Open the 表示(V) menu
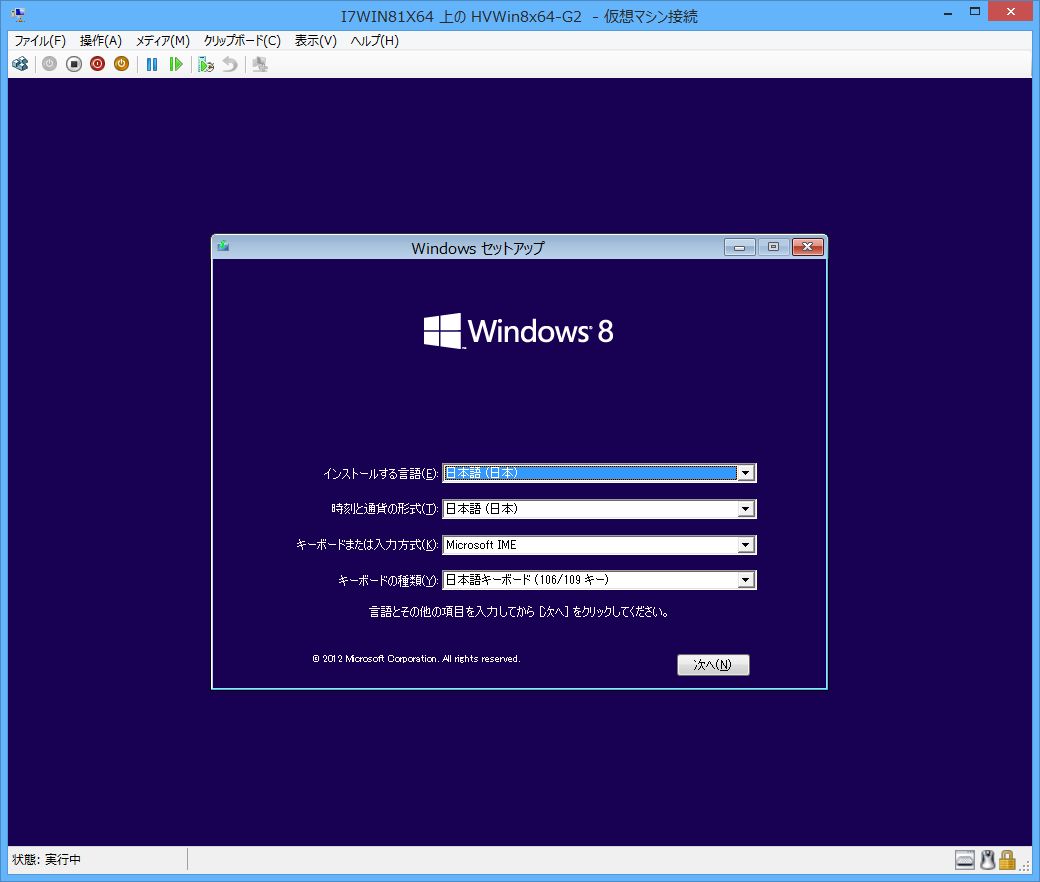The image size is (1040, 882). pyautogui.click(x=316, y=41)
